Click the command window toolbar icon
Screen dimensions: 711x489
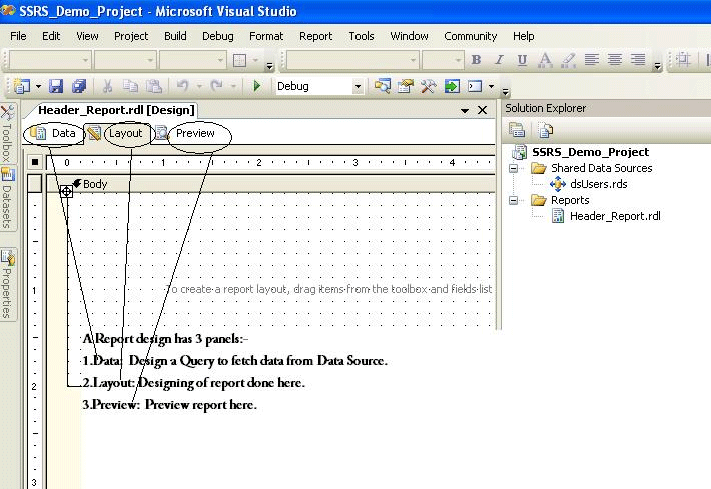(x=475, y=86)
